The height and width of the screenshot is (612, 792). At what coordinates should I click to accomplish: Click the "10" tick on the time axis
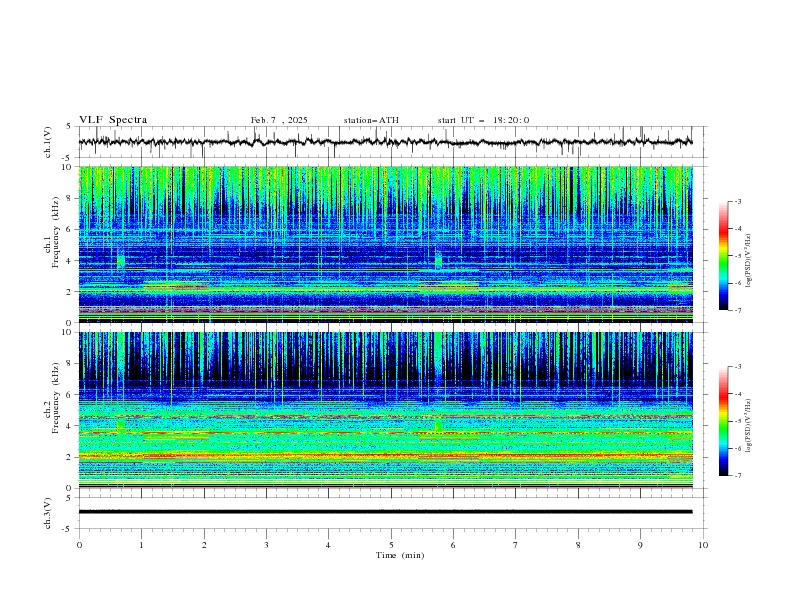[703, 545]
